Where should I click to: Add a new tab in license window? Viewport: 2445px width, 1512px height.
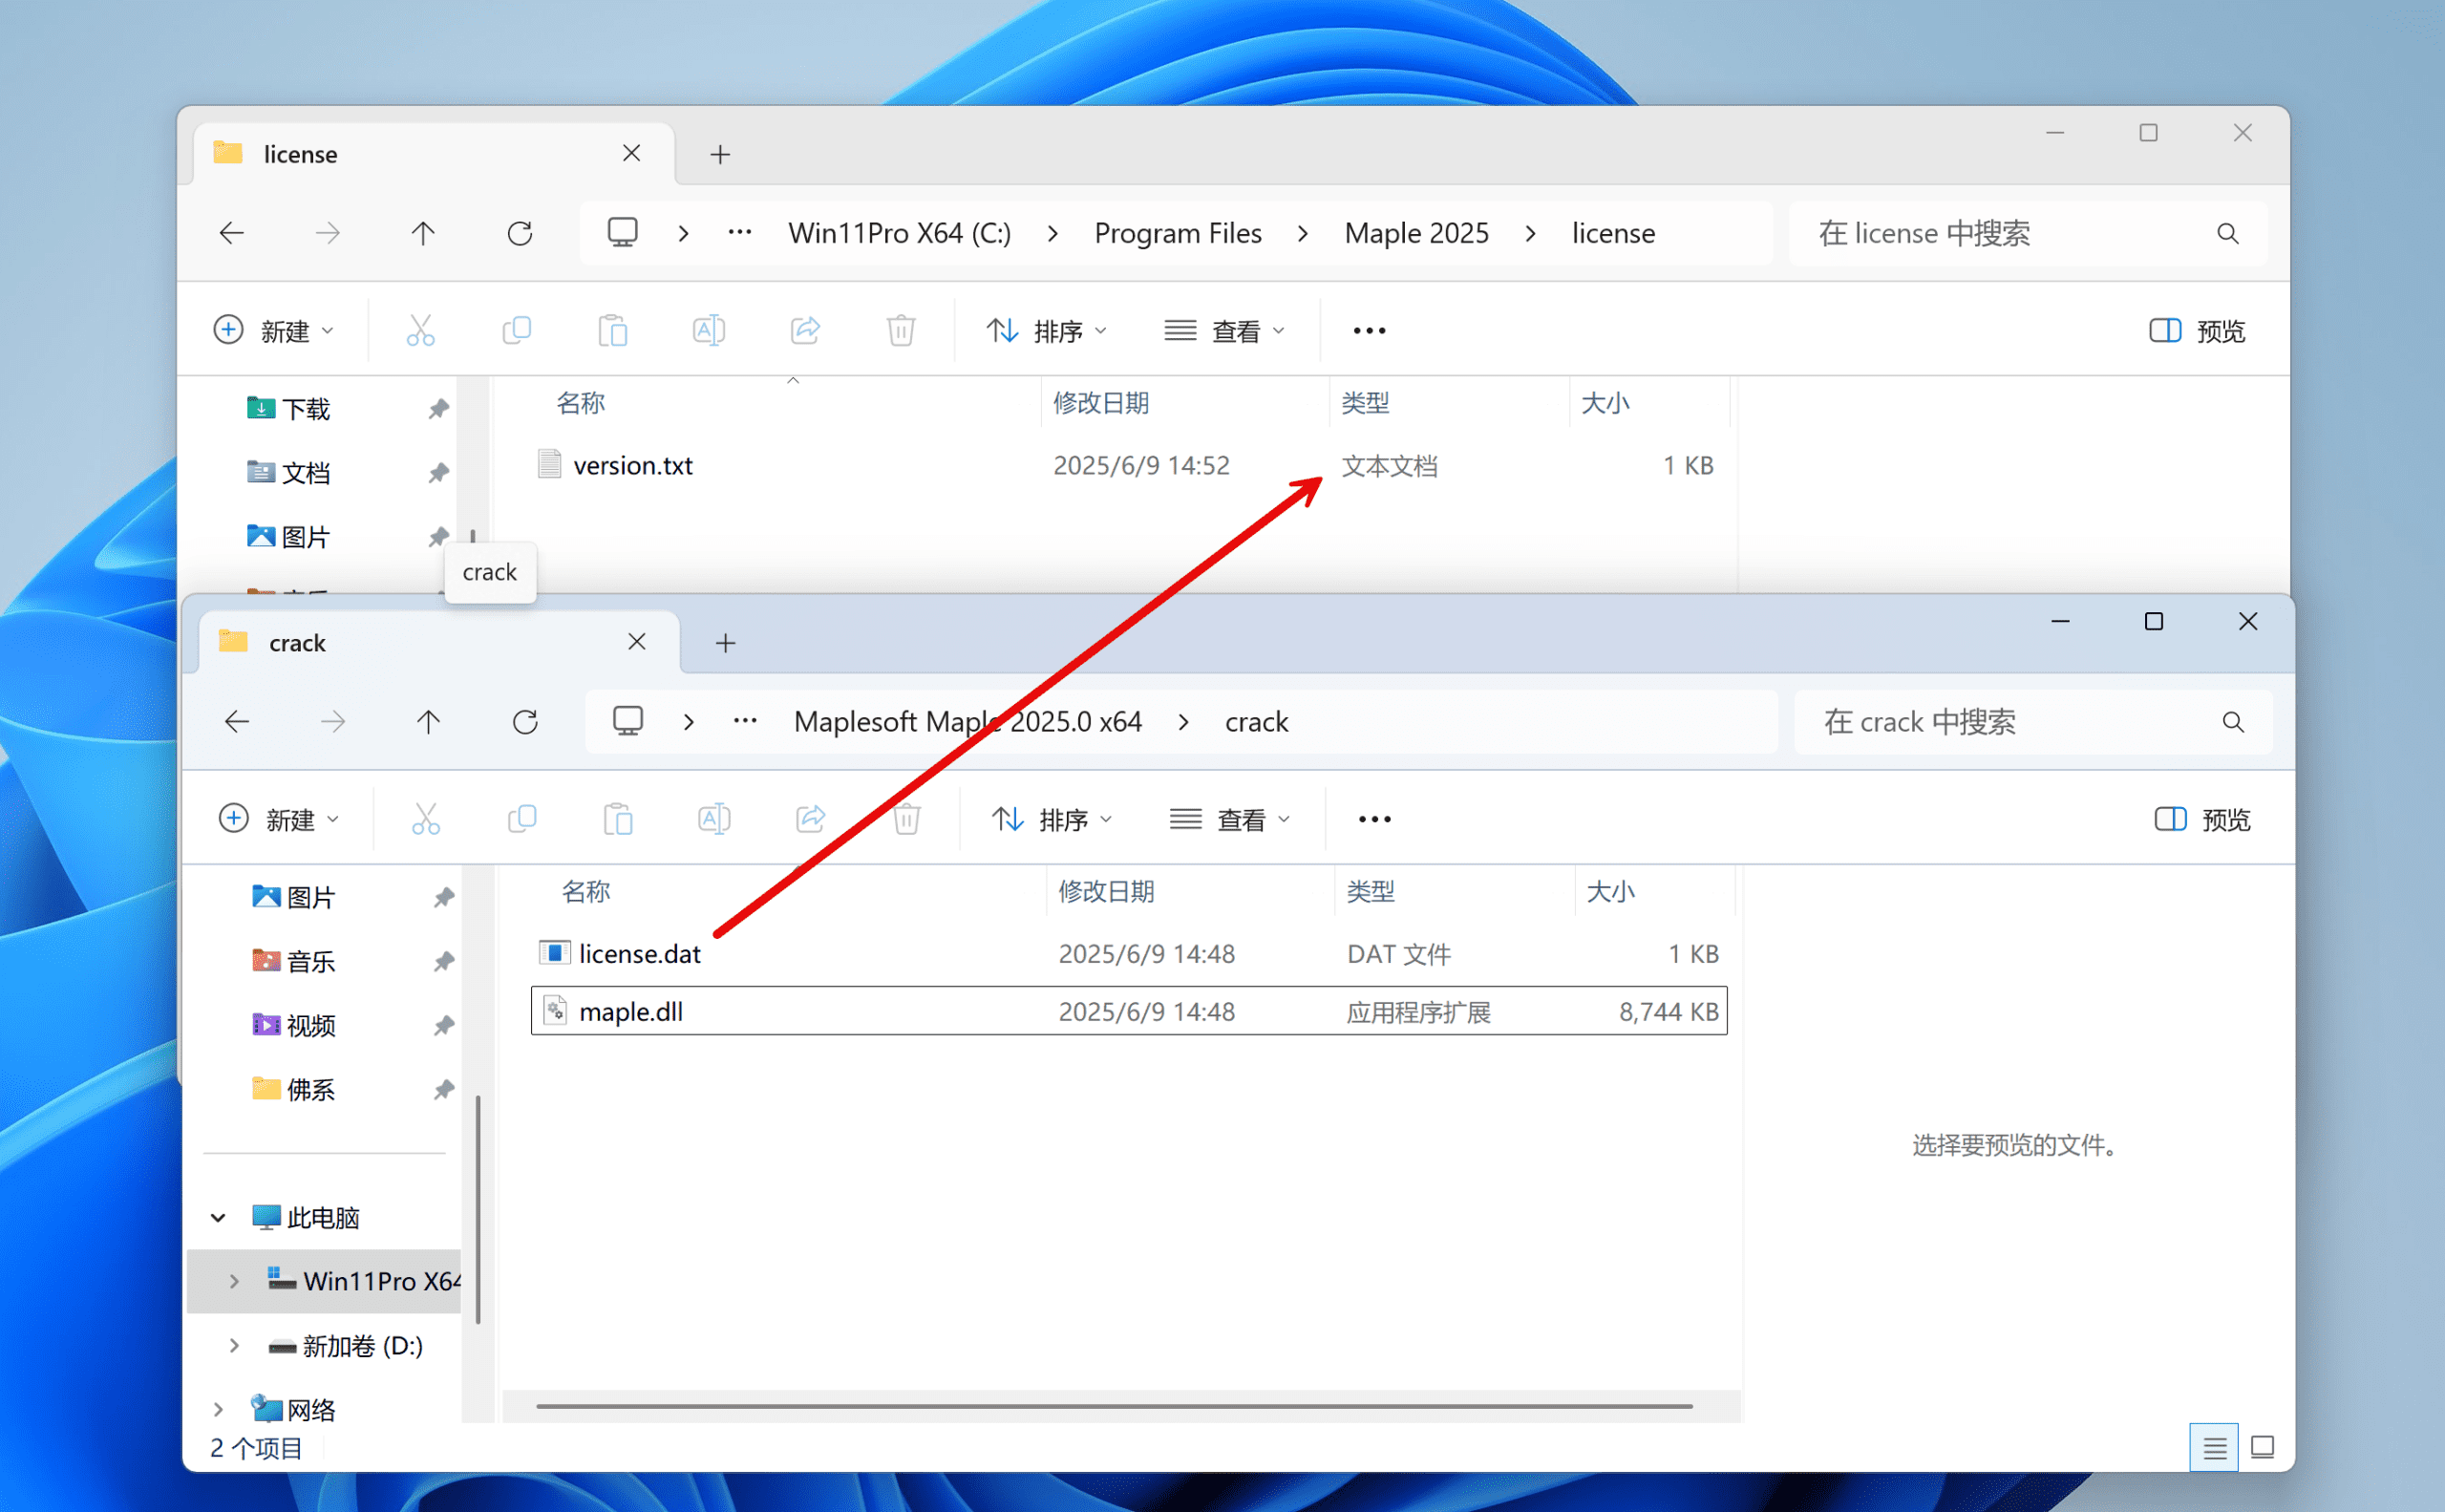[x=720, y=154]
